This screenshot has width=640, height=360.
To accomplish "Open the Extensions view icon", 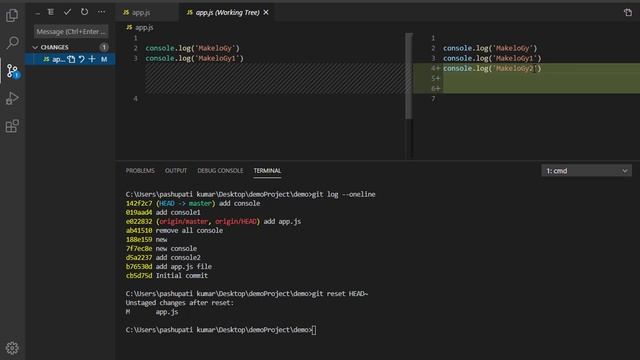I will coord(12,126).
